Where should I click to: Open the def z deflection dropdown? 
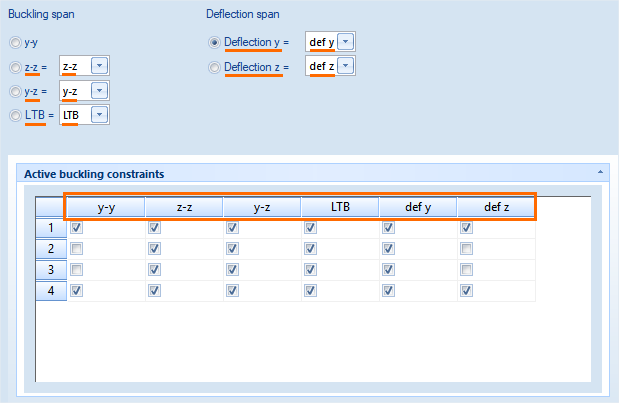coord(345,66)
